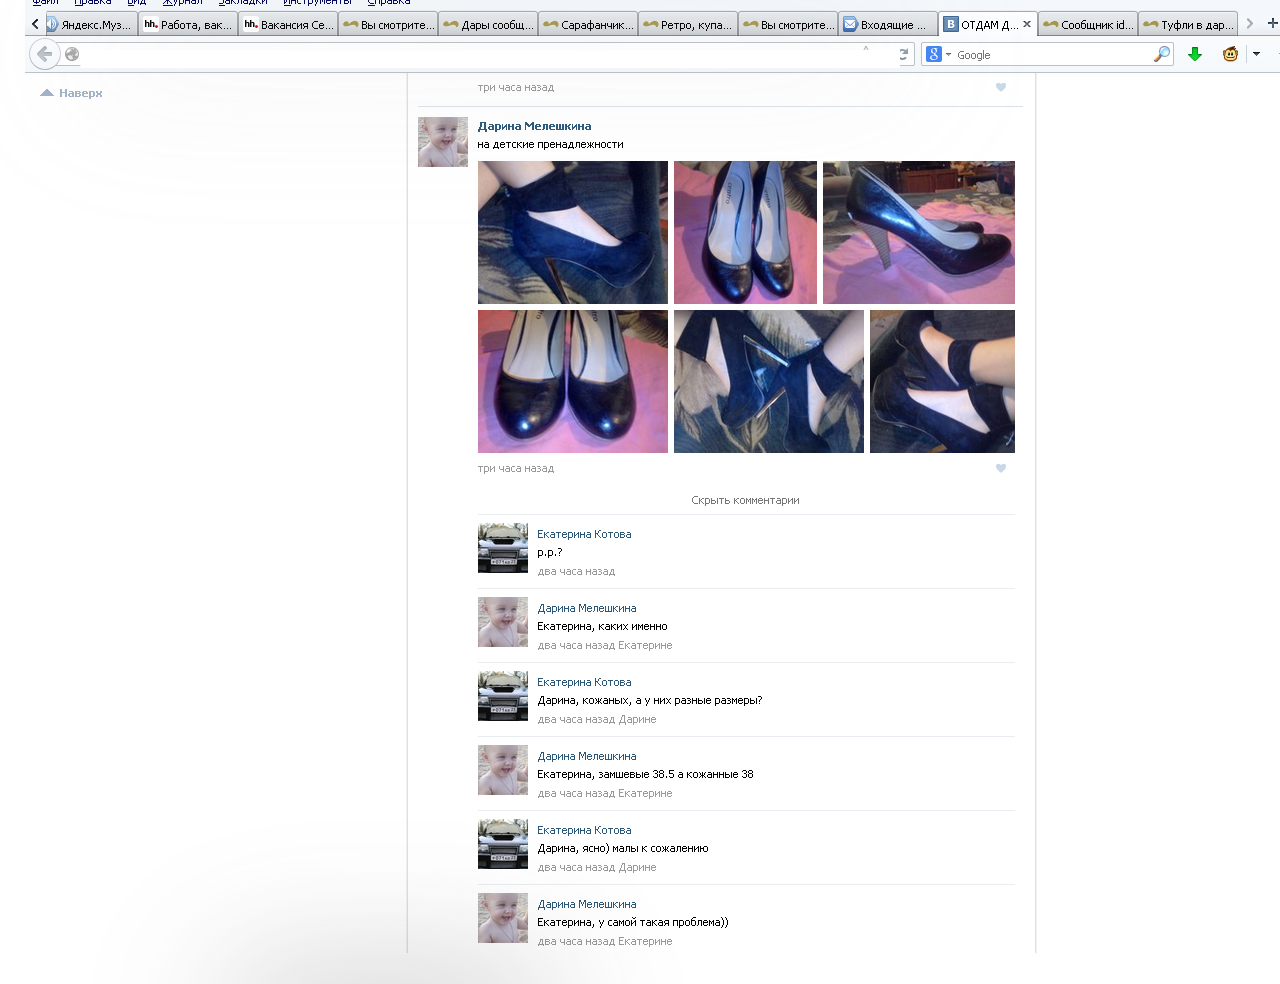Open avatar beside 'разные размеры?' comment
Image resolution: width=1280 pixels, height=984 pixels.
pos(503,696)
